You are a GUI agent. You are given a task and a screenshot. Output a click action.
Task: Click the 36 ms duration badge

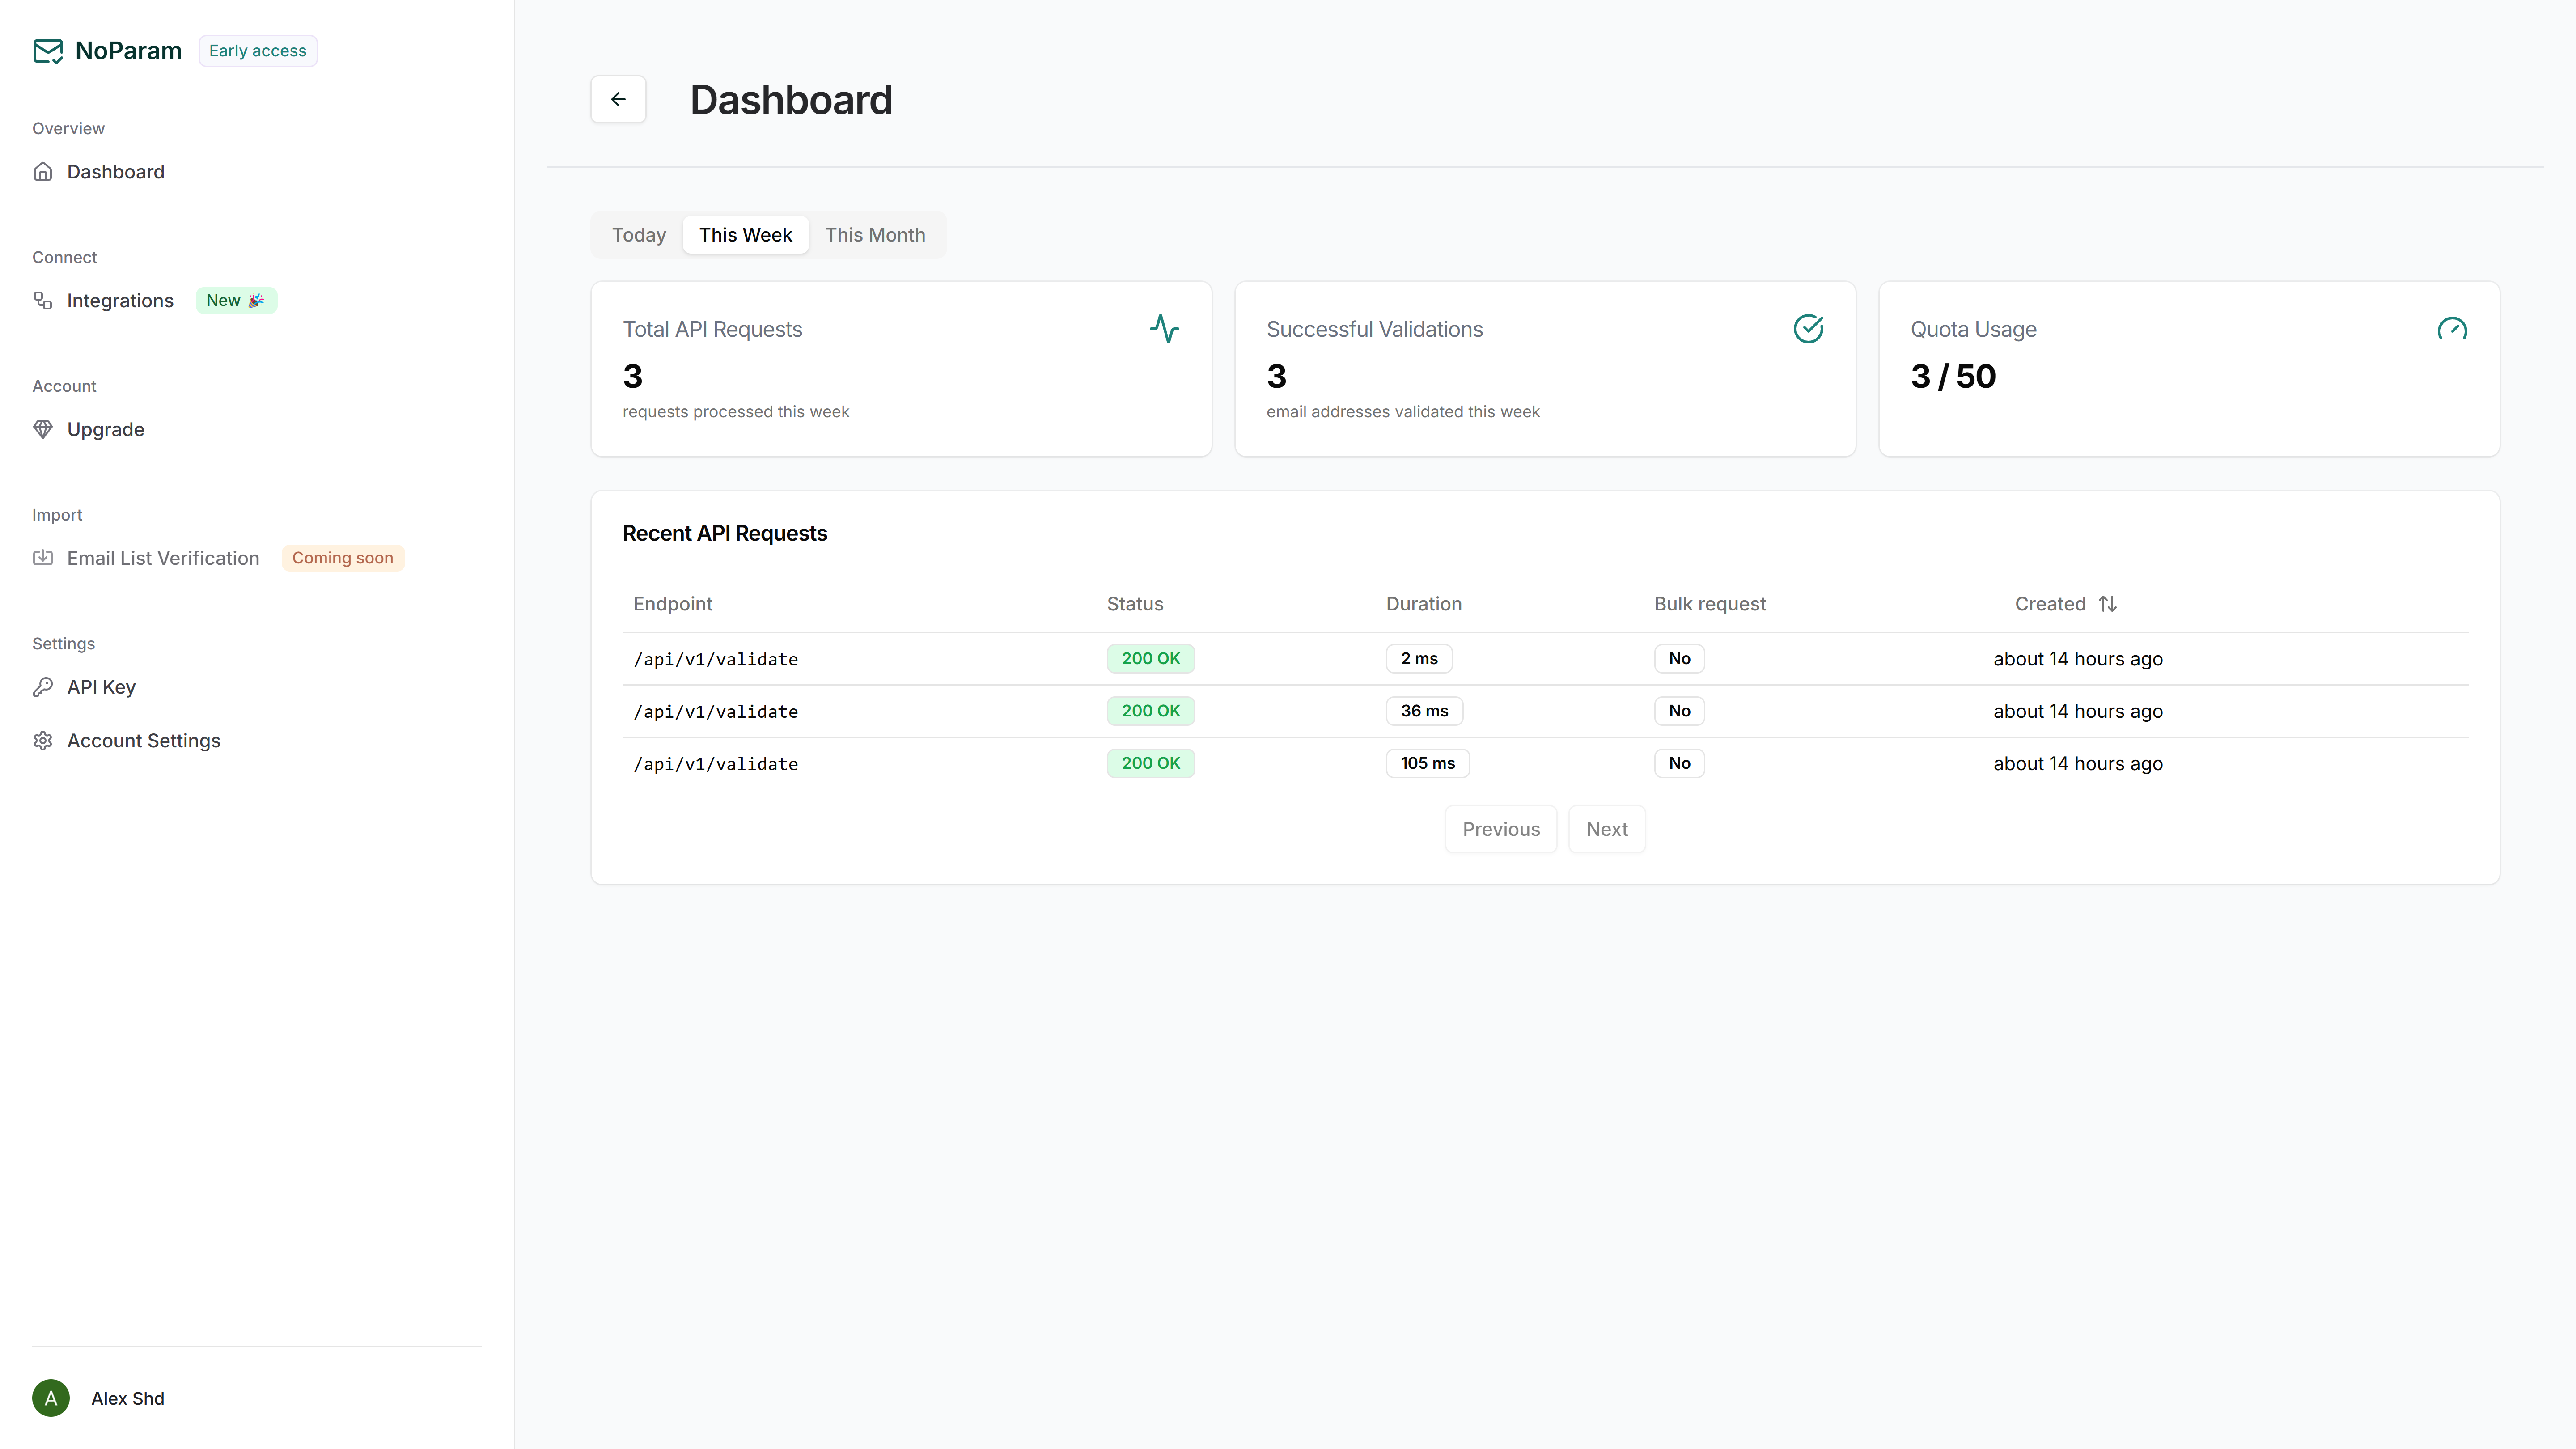1424,711
